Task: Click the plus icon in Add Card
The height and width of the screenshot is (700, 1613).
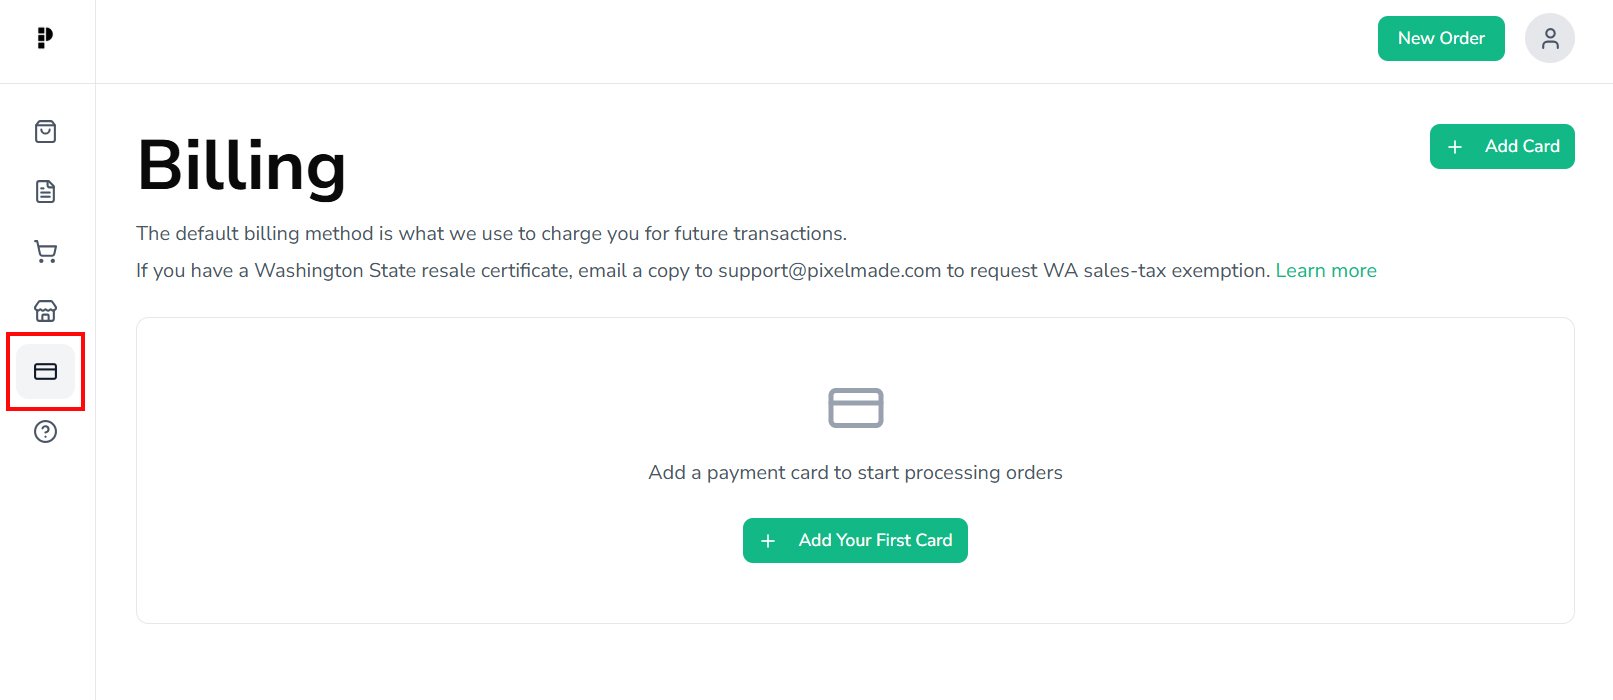Action: [1455, 147]
